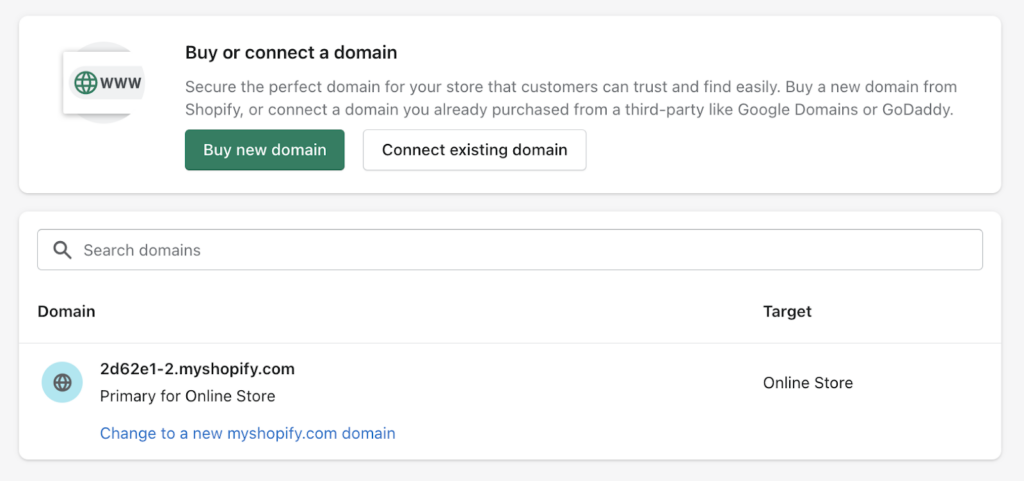Connect an existing domain
Viewport: 1024px width, 481px height.
point(475,150)
